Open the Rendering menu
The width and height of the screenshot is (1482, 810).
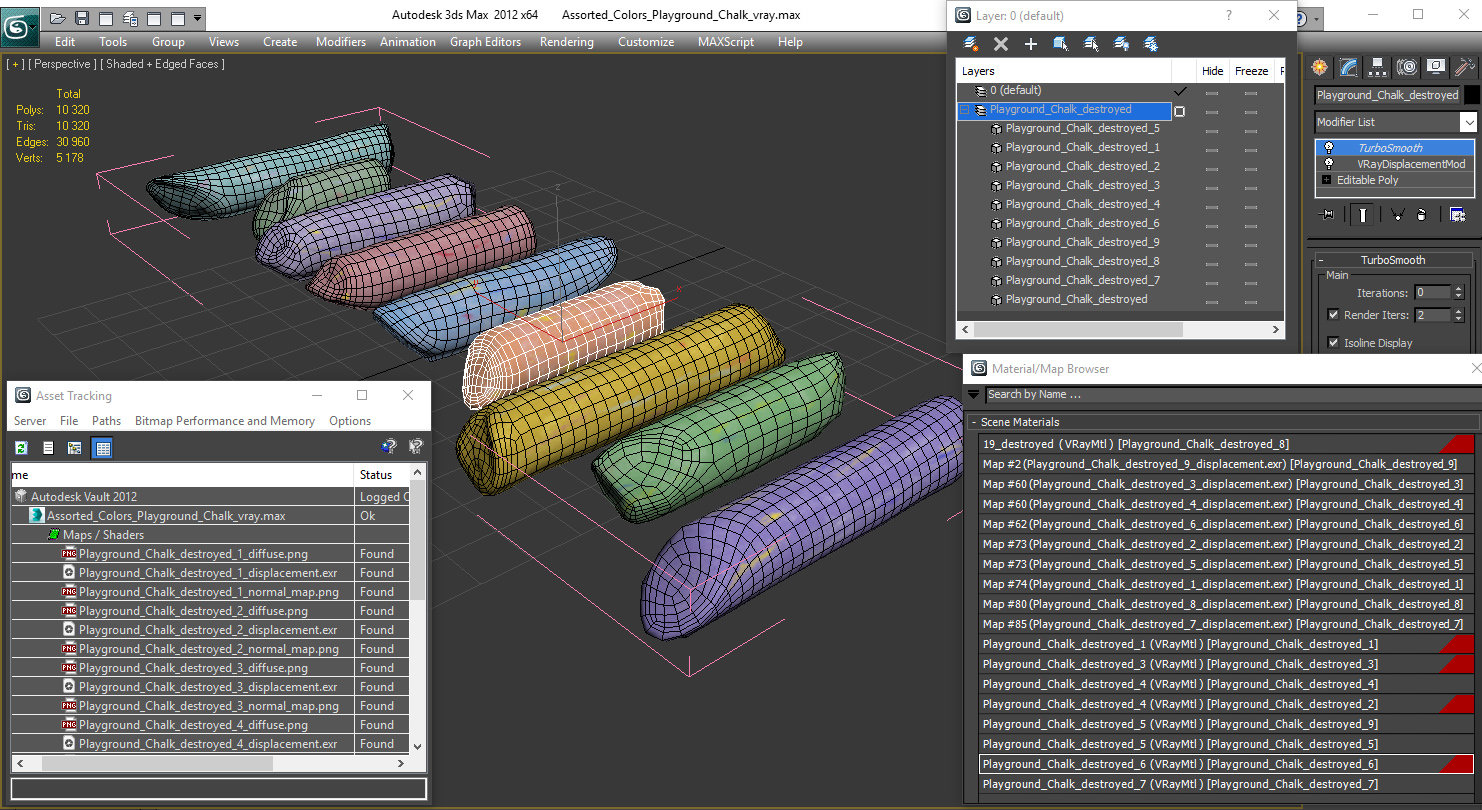tap(566, 42)
